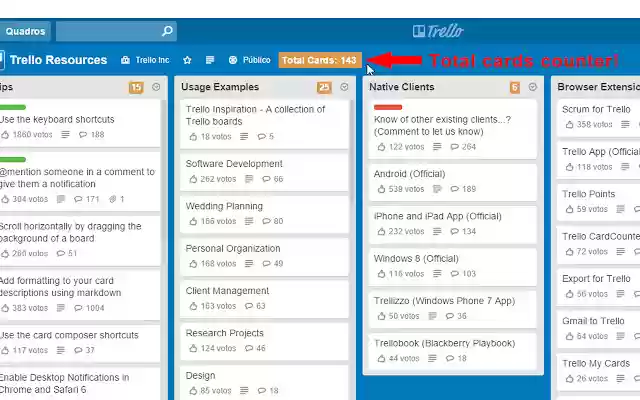Viewport: 640px width, 400px height.
Task: Click thumbs-up votes icon on Android (Official)
Action: [382, 189]
